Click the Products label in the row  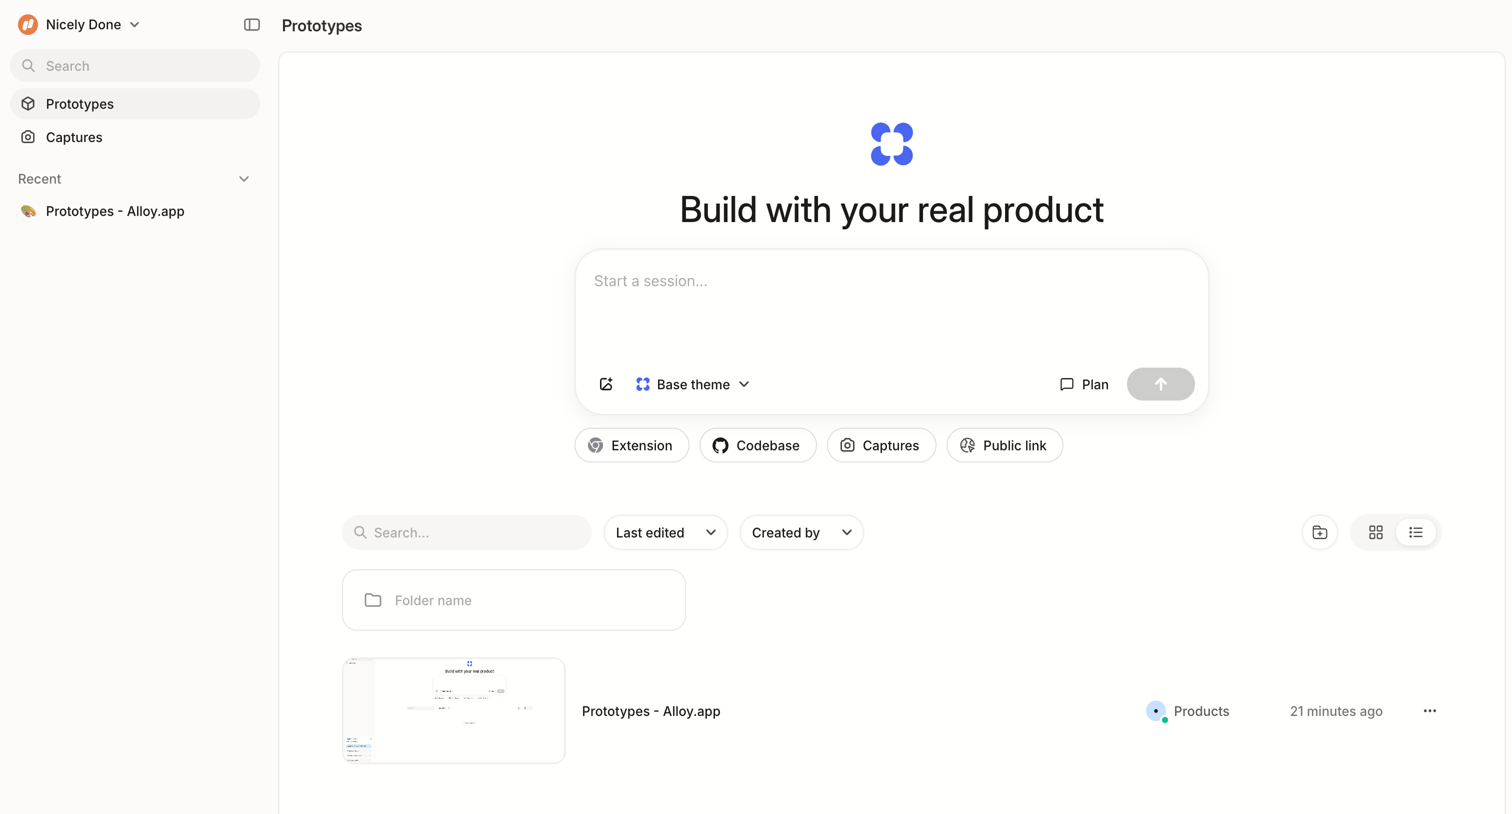(x=1201, y=711)
